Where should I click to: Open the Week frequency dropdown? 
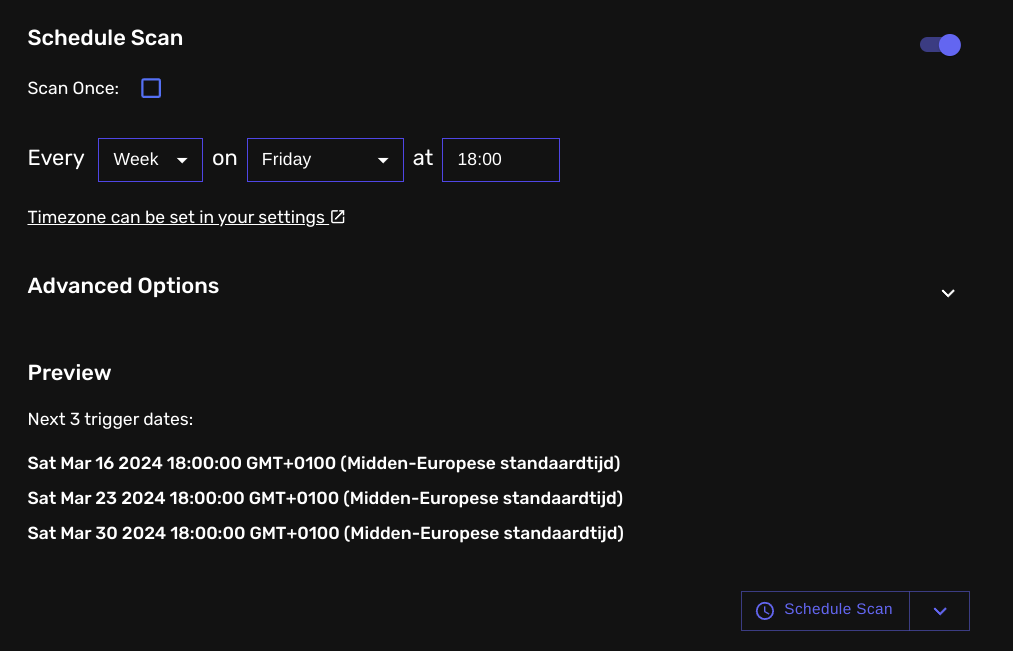pyautogui.click(x=150, y=159)
